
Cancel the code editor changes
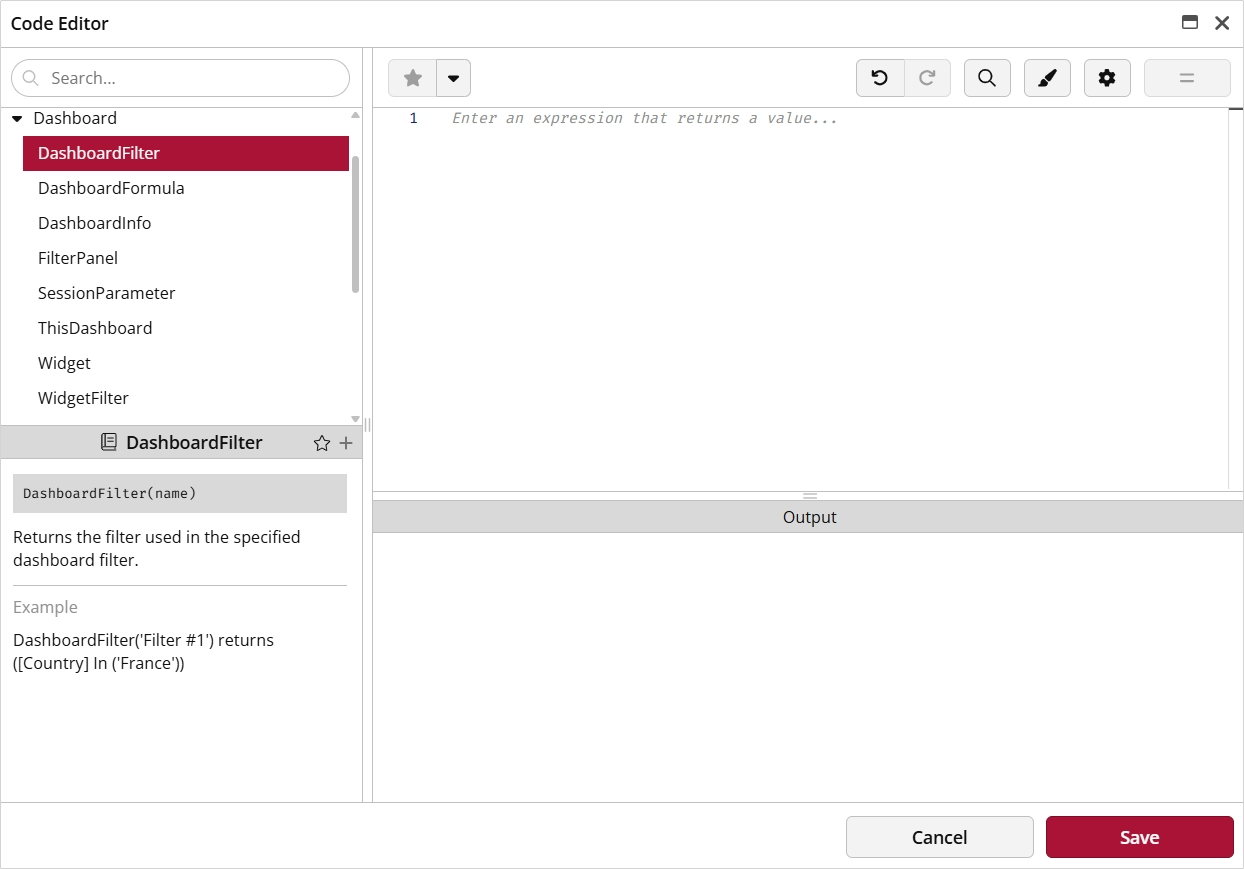point(939,837)
